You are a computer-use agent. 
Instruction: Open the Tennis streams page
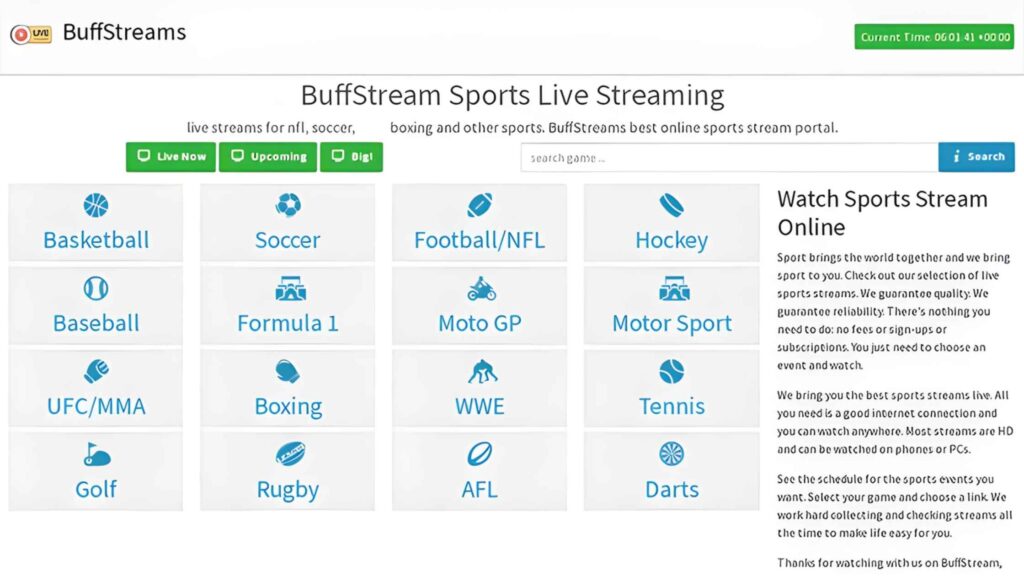[671, 387]
